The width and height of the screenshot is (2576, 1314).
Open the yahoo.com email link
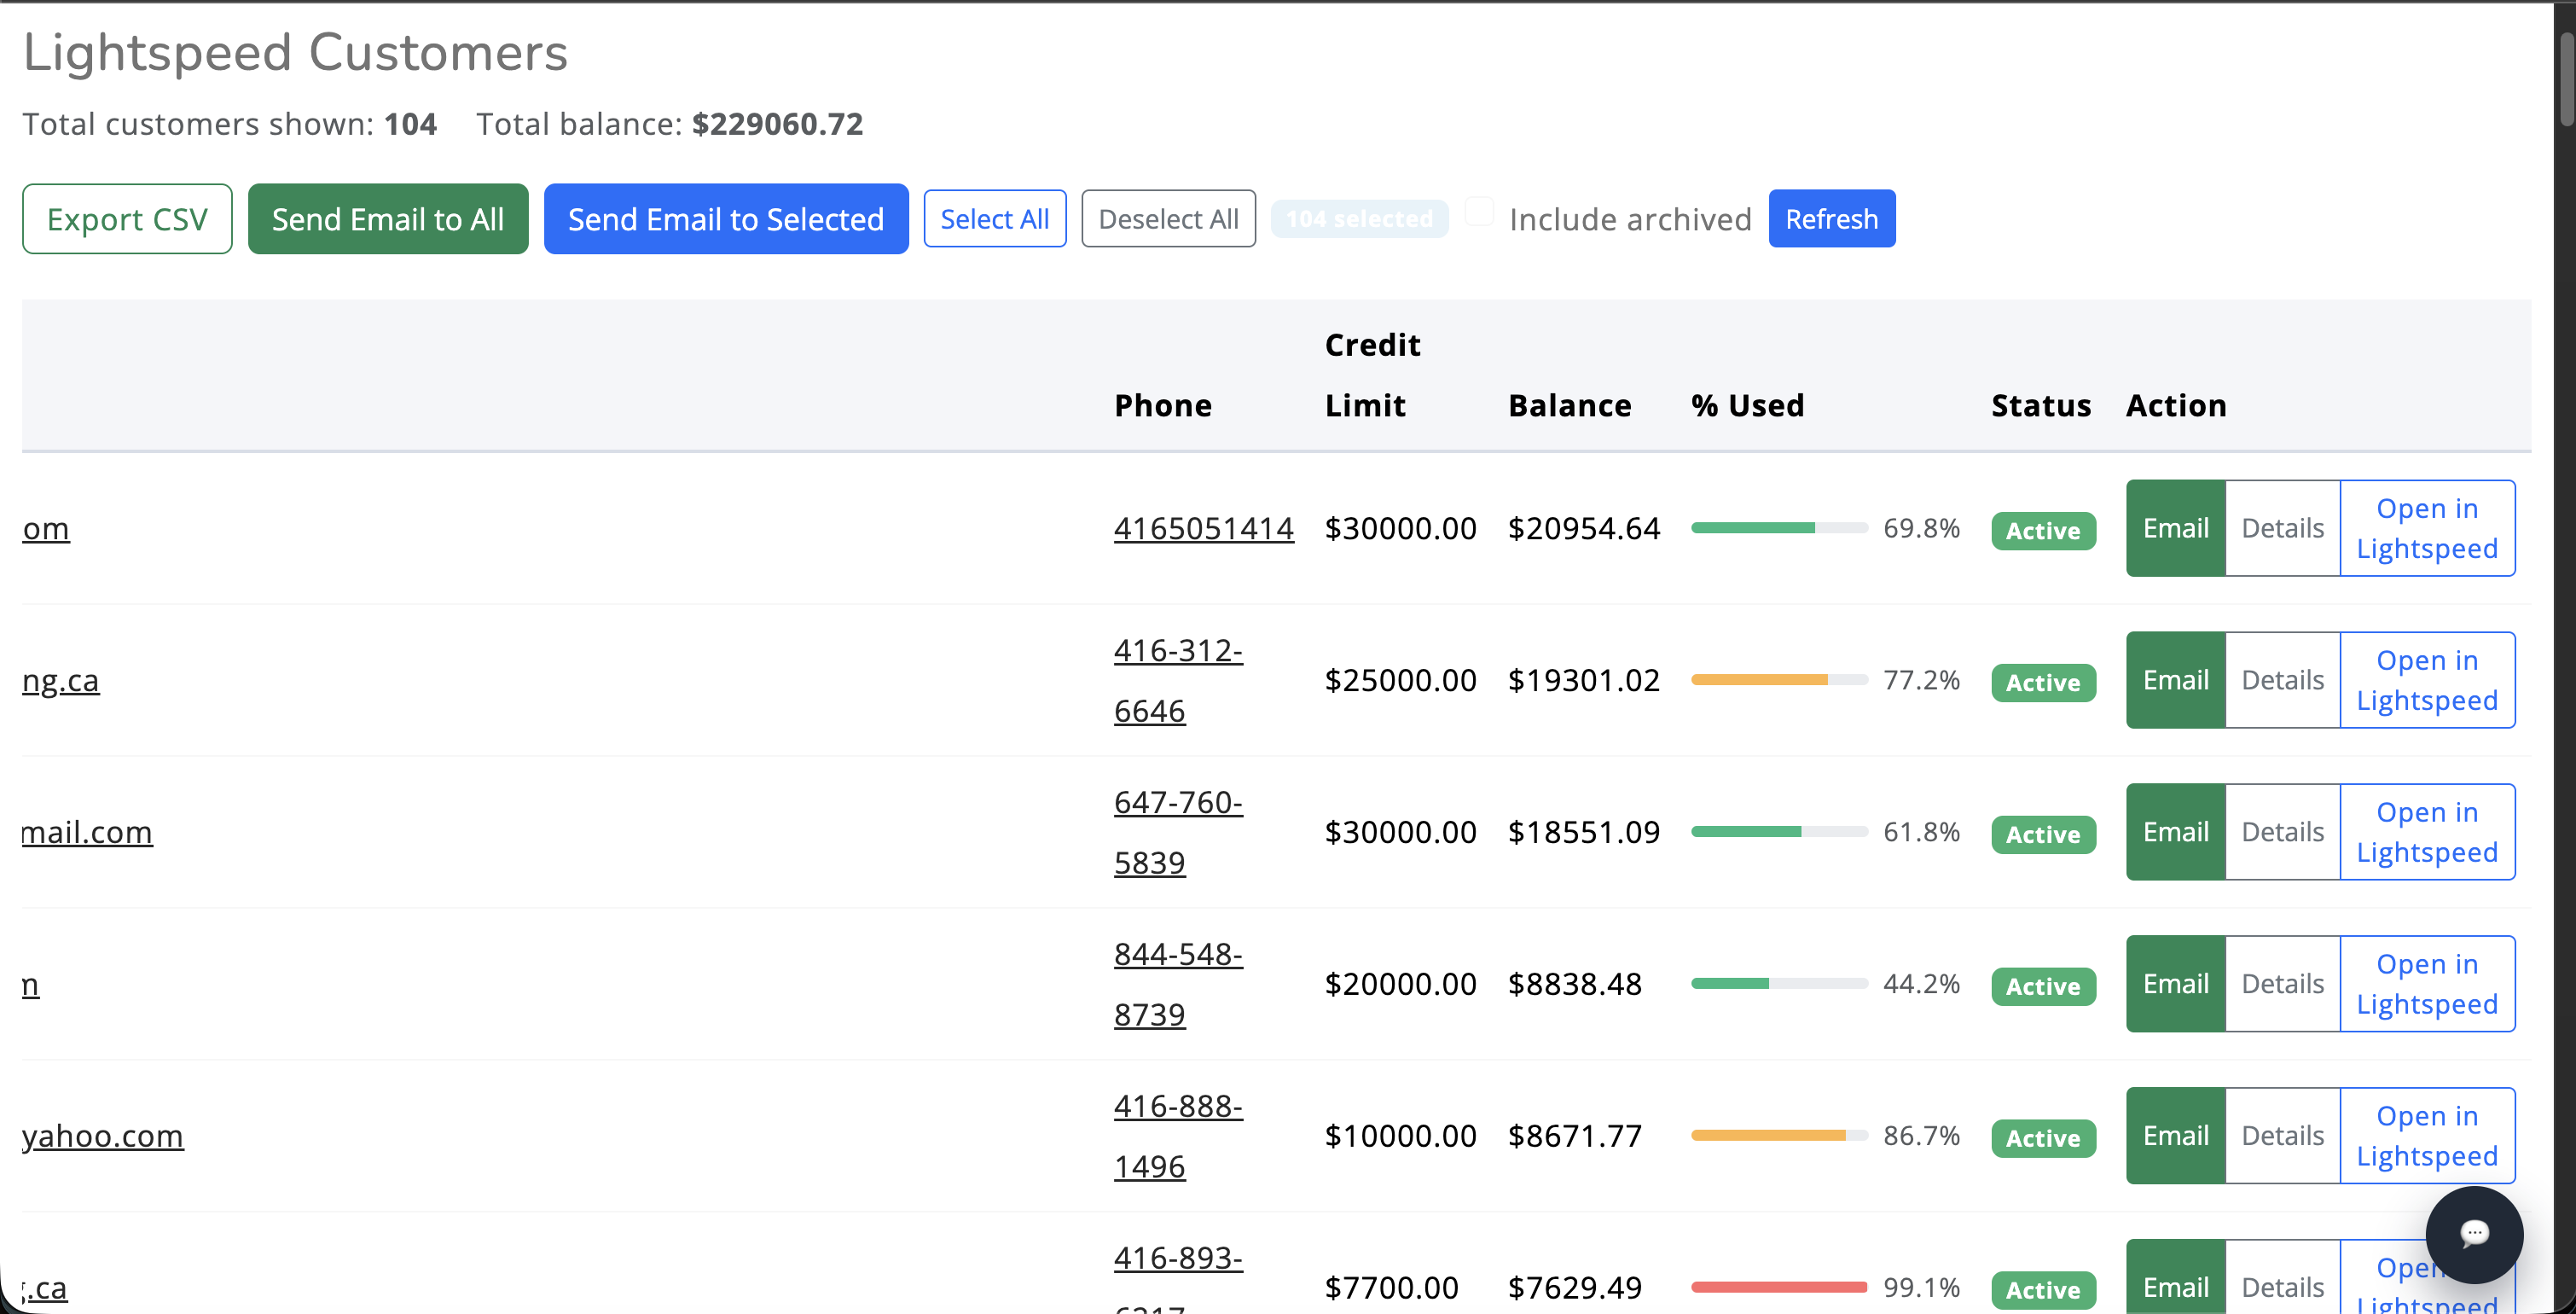point(103,1136)
